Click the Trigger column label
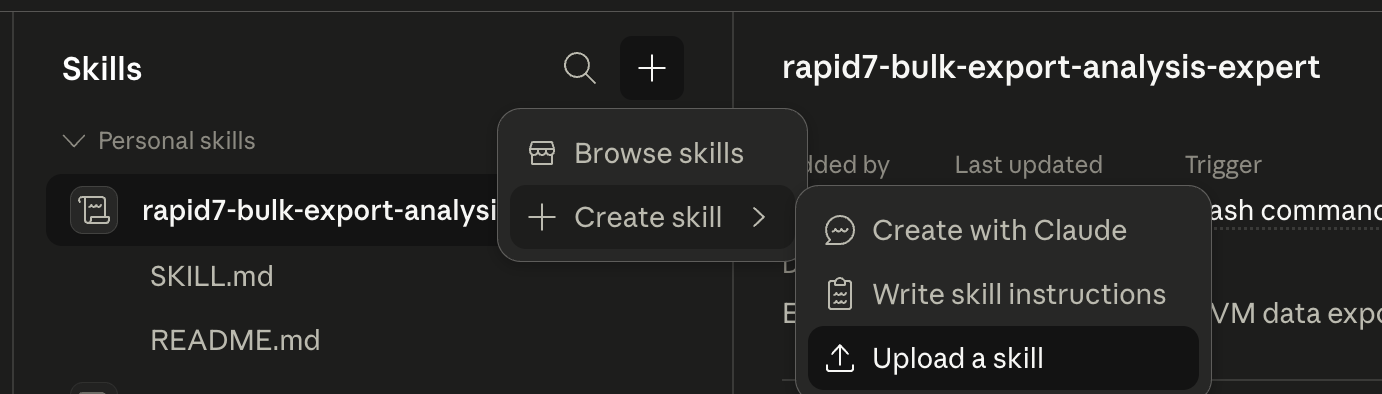 click(1223, 164)
